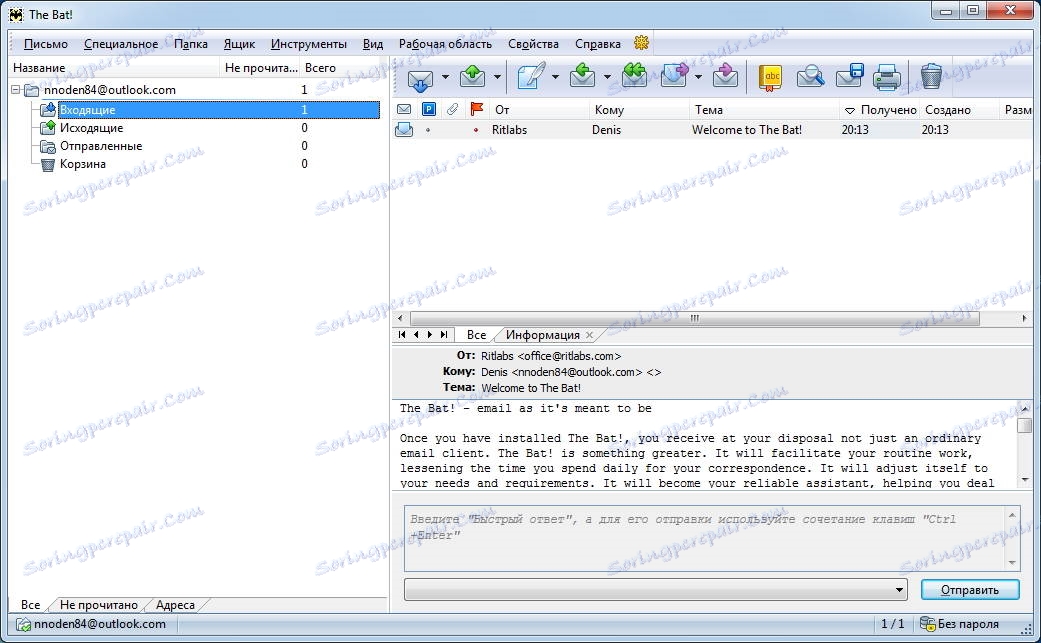Open the 'Рабочая область' menu
This screenshot has width=1041, height=643.
click(x=445, y=44)
